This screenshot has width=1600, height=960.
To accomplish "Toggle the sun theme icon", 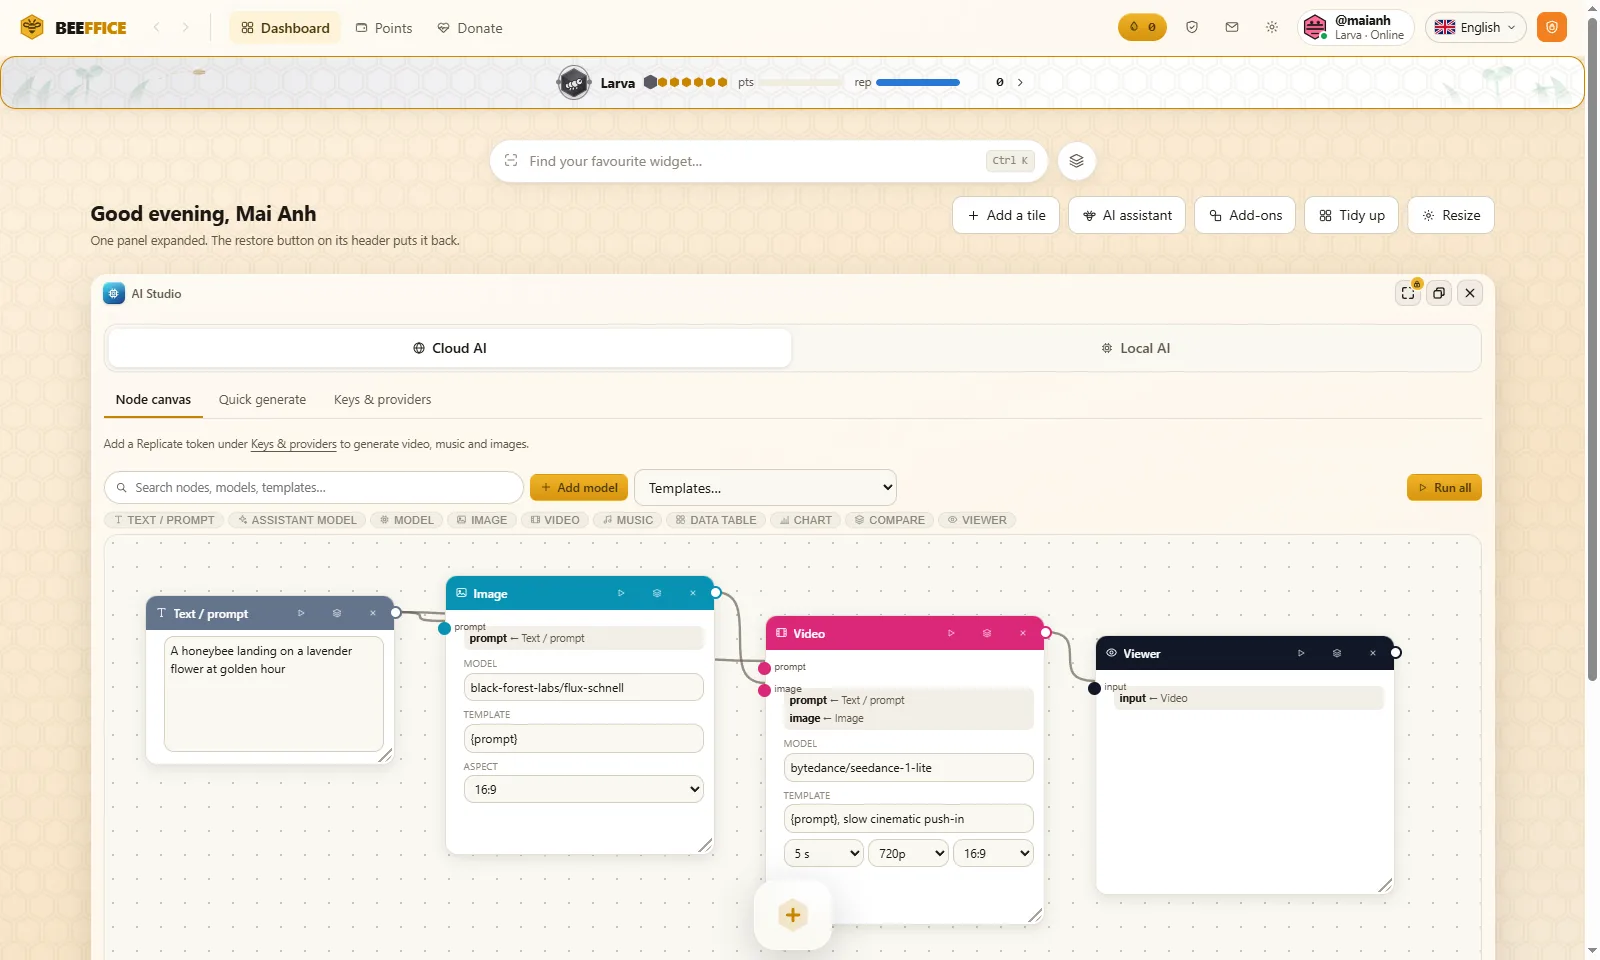I will tap(1272, 28).
